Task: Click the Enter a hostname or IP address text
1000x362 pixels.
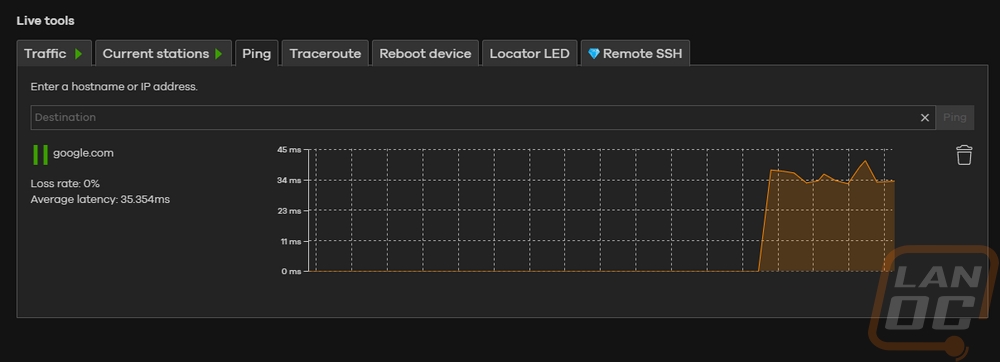Action: click(114, 87)
